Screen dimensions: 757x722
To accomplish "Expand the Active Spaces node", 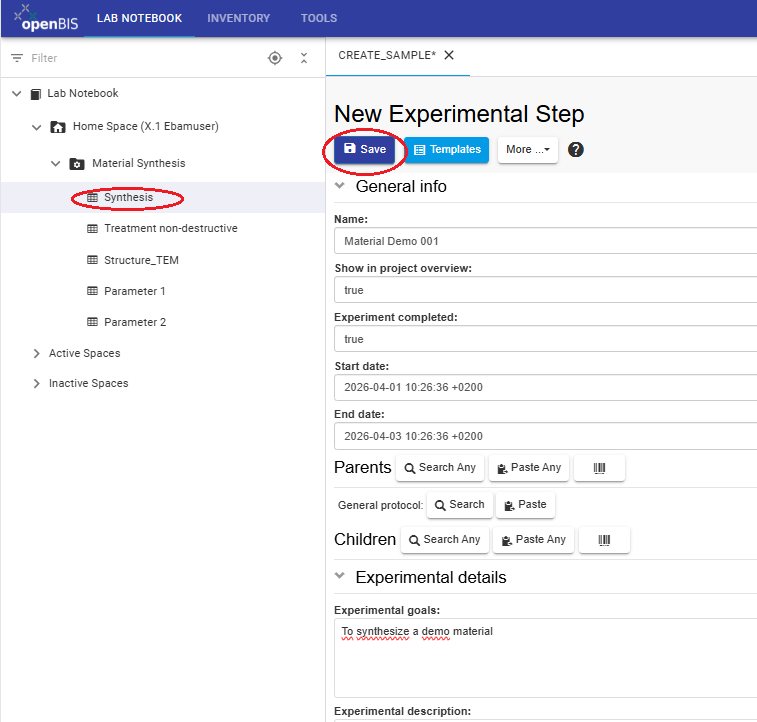I will 37,353.
